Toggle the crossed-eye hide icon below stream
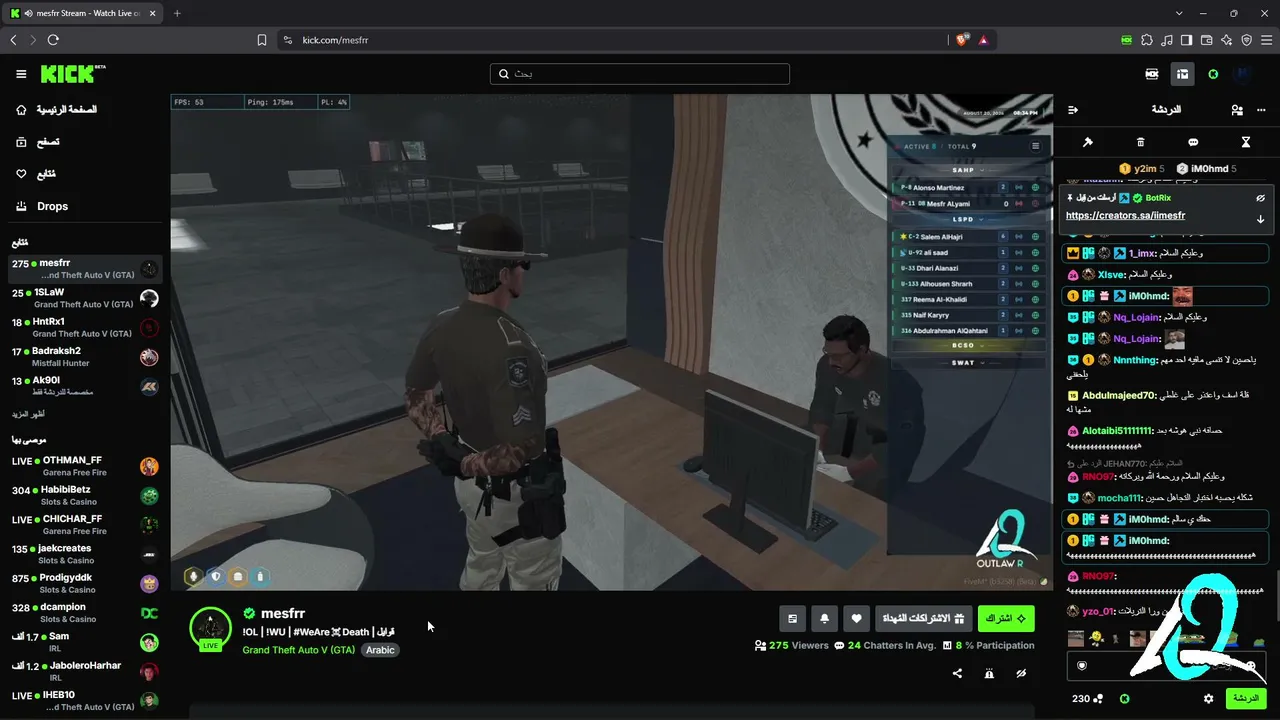Screen dimensions: 1280x720 tap(1021, 674)
